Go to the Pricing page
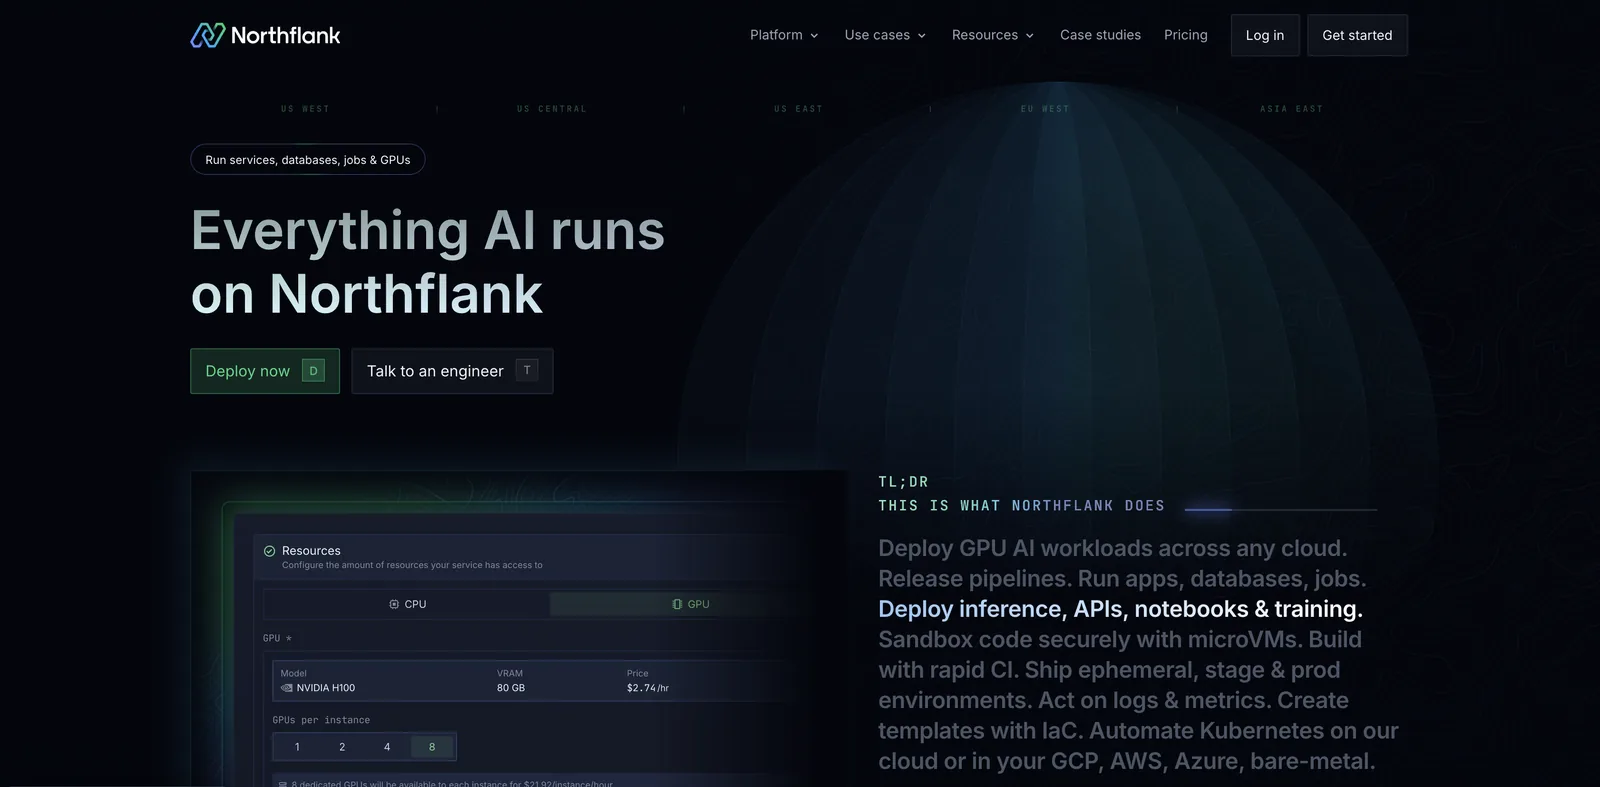The height and width of the screenshot is (787, 1600). [x=1186, y=35]
